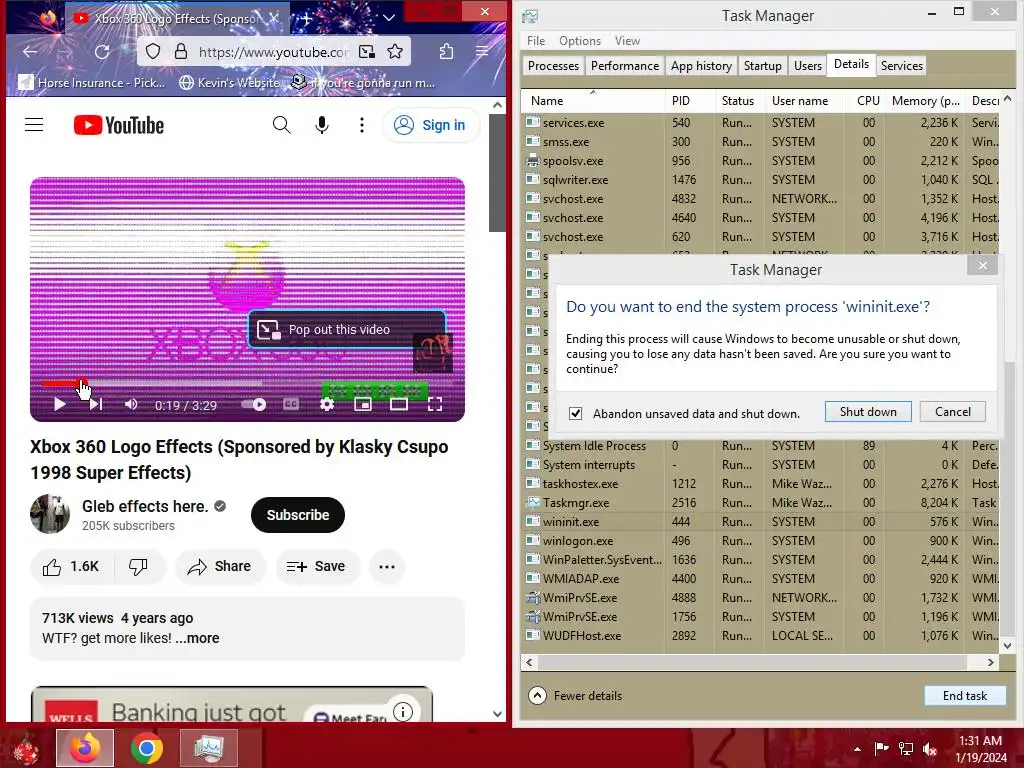This screenshot has height=768, width=1024.
Task: Seek on the video progress bar
Action: click(x=247, y=383)
